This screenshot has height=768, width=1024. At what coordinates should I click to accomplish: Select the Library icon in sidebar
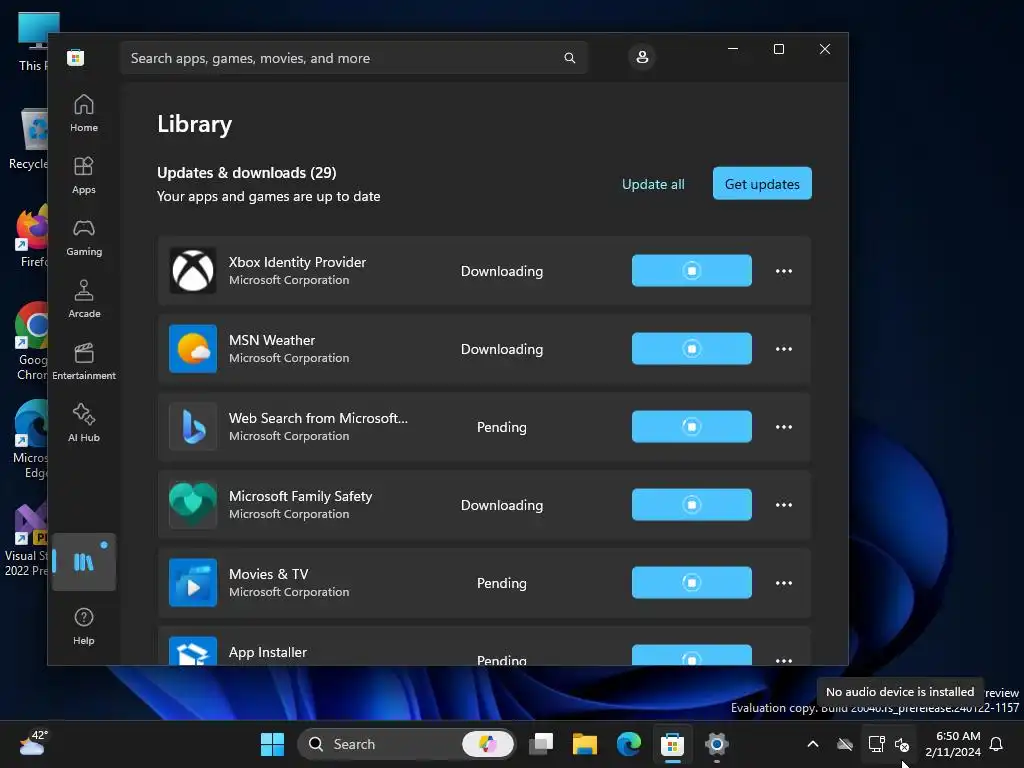[84, 562]
